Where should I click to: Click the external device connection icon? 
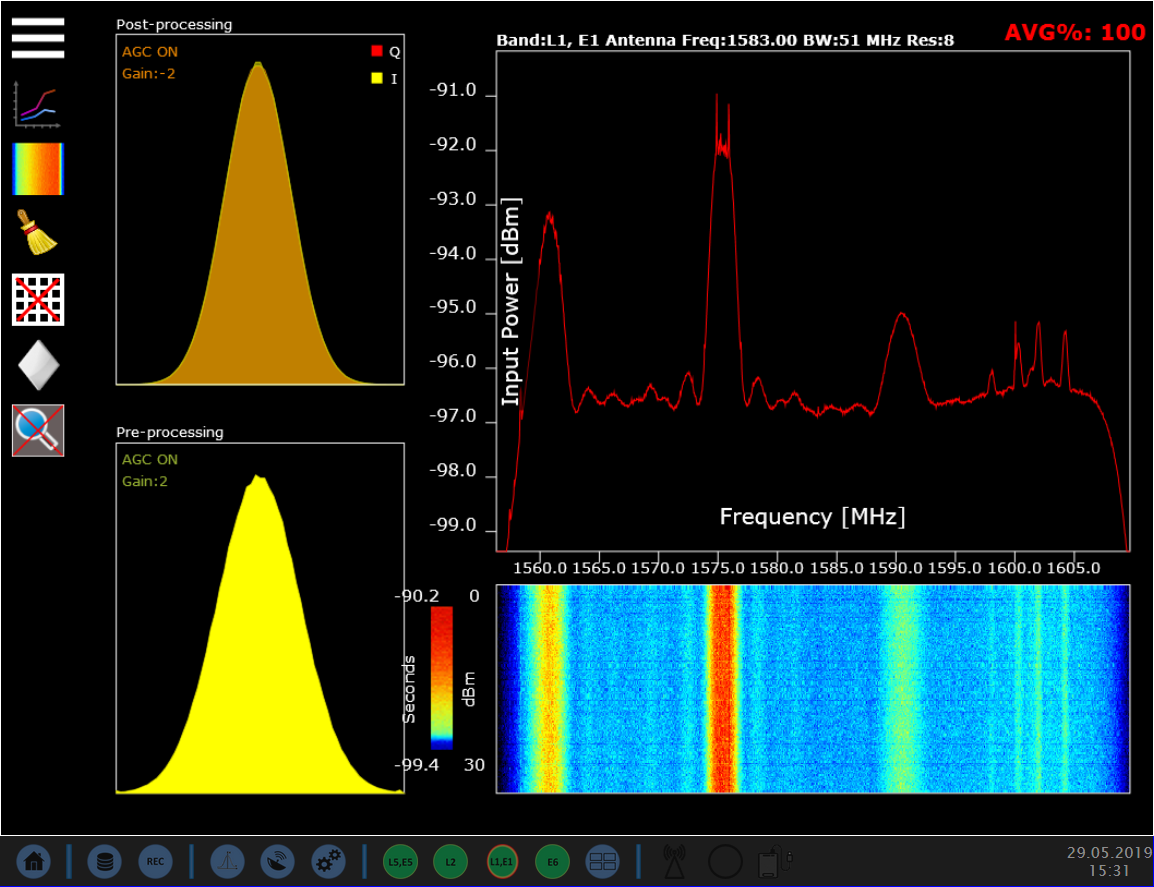(774, 861)
